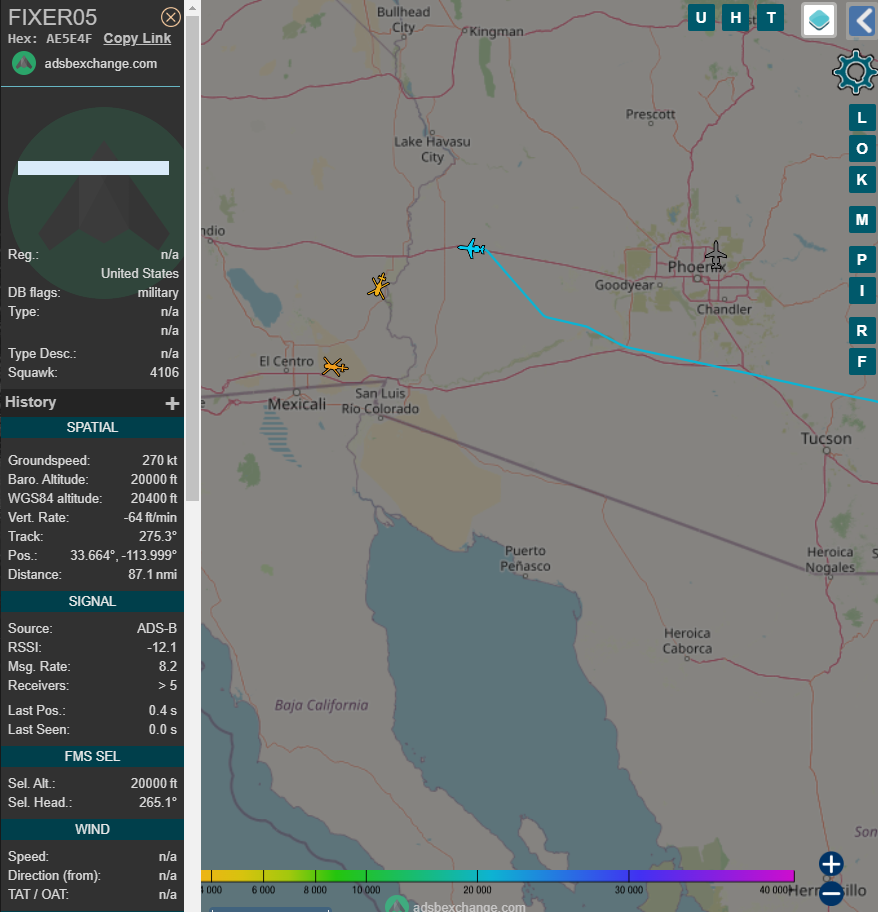
Task: Click the Source value ADS-B
Action: click(x=156, y=629)
